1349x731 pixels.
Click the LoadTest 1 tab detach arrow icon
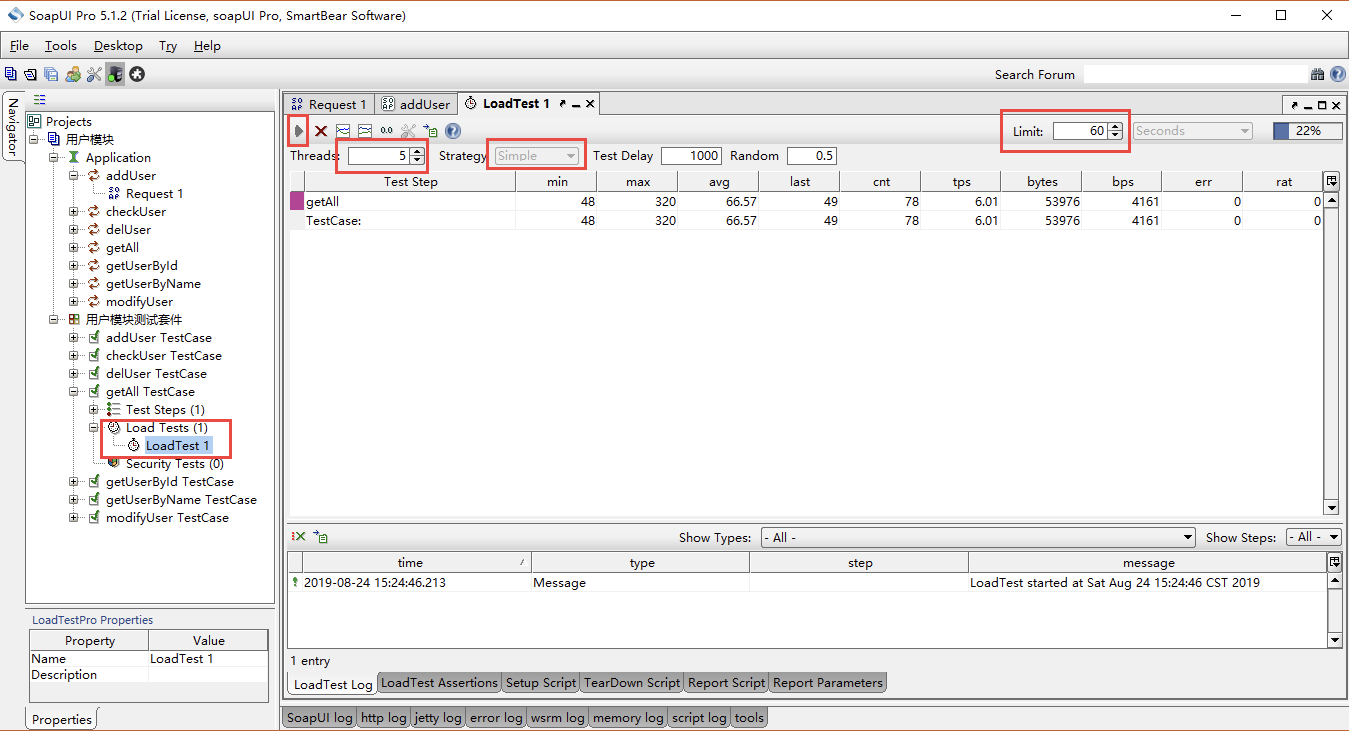(x=563, y=104)
